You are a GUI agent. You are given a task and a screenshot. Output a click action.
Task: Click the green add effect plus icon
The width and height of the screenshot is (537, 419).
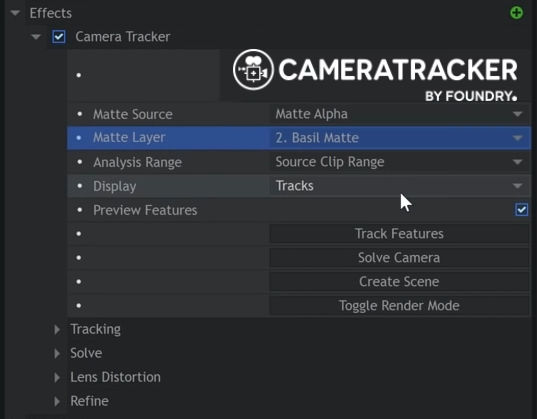[x=516, y=13]
